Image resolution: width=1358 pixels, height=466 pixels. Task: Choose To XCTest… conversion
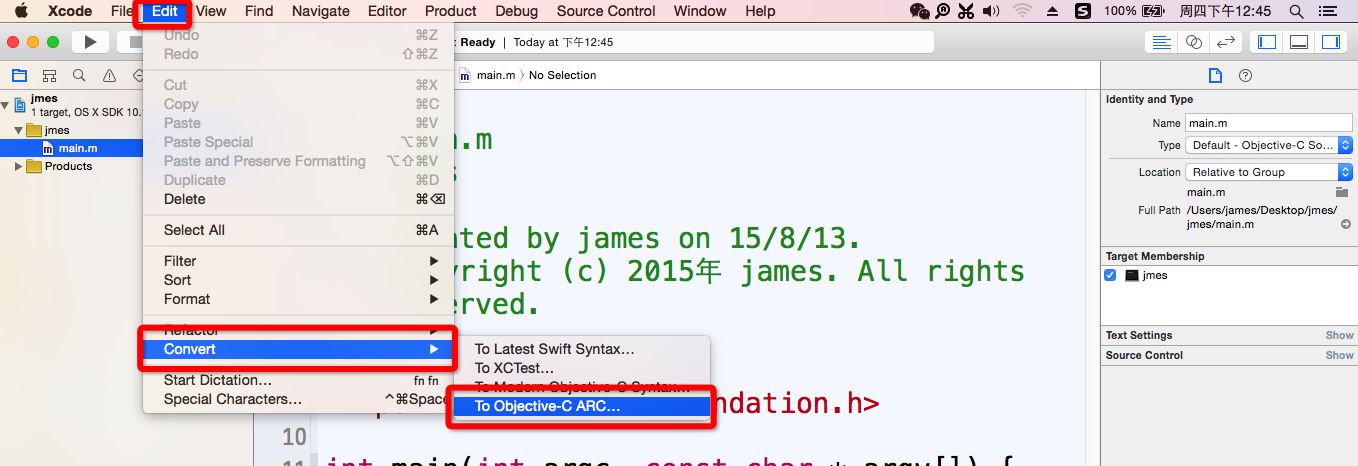coord(581,368)
